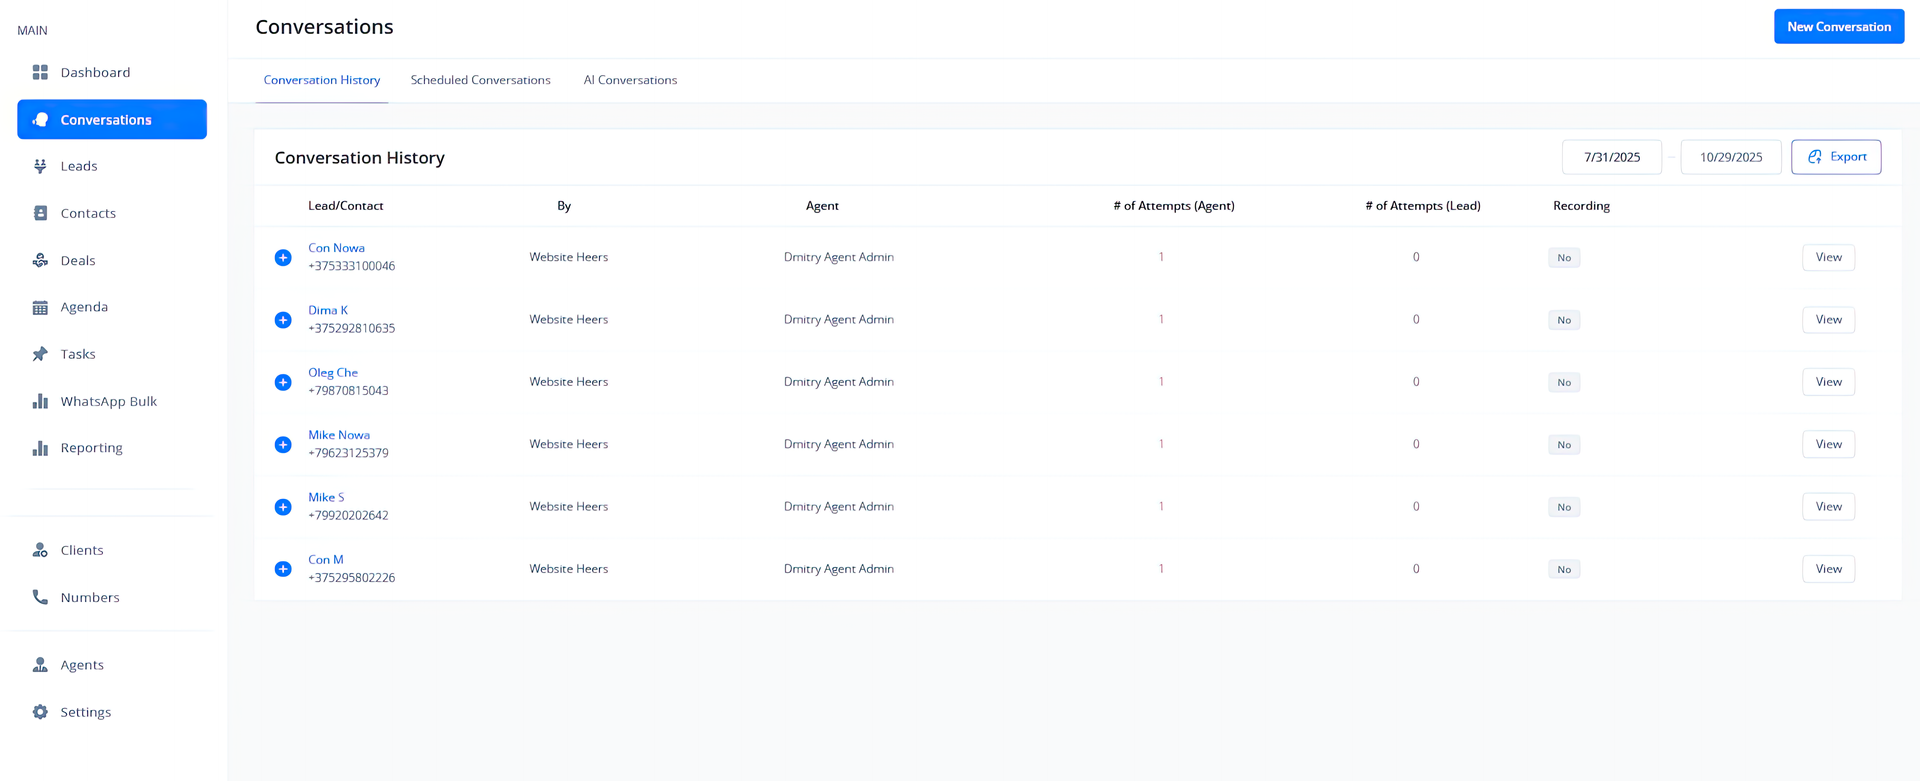The width and height of the screenshot is (1920, 781).
Task: Go to the AI Conversations tab
Action: [630, 80]
